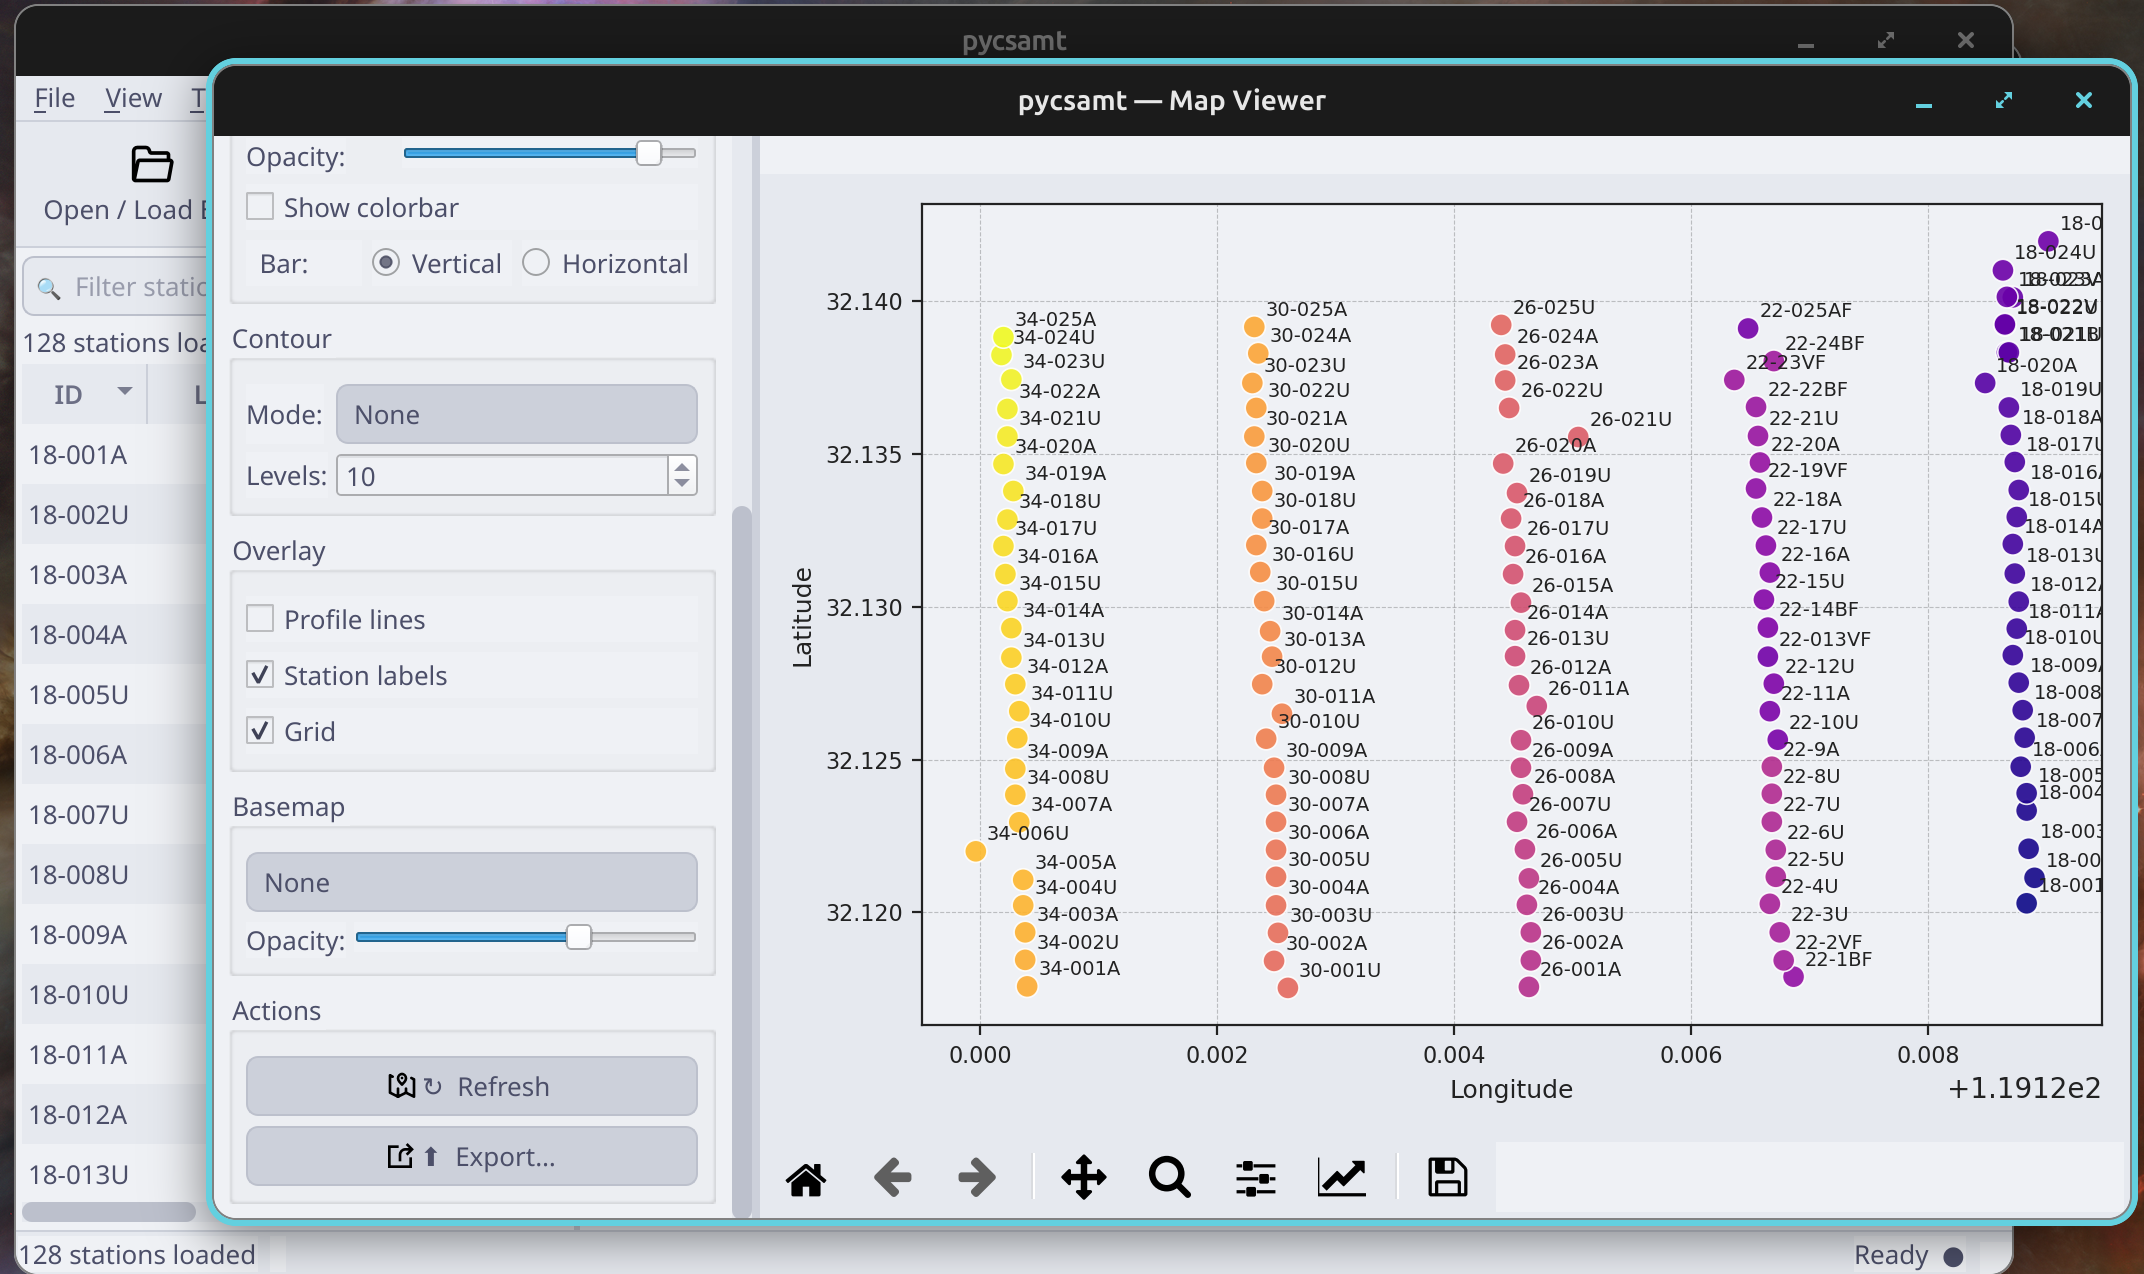Select station row 18-002U in the list

click(x=114, y=515)
